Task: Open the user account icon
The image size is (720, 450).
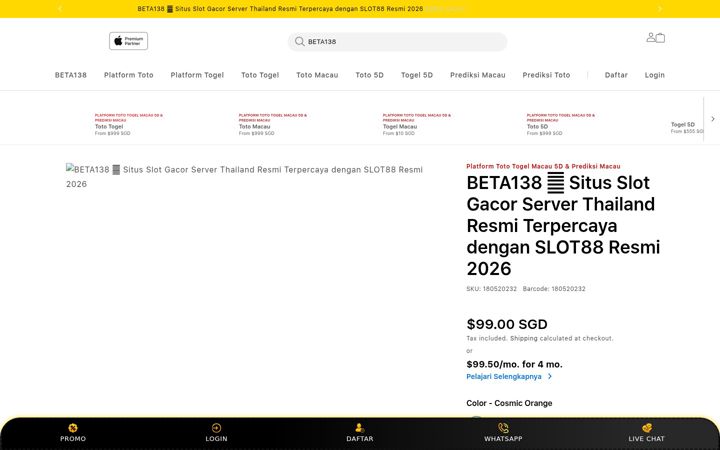Action: coord(651,37)
